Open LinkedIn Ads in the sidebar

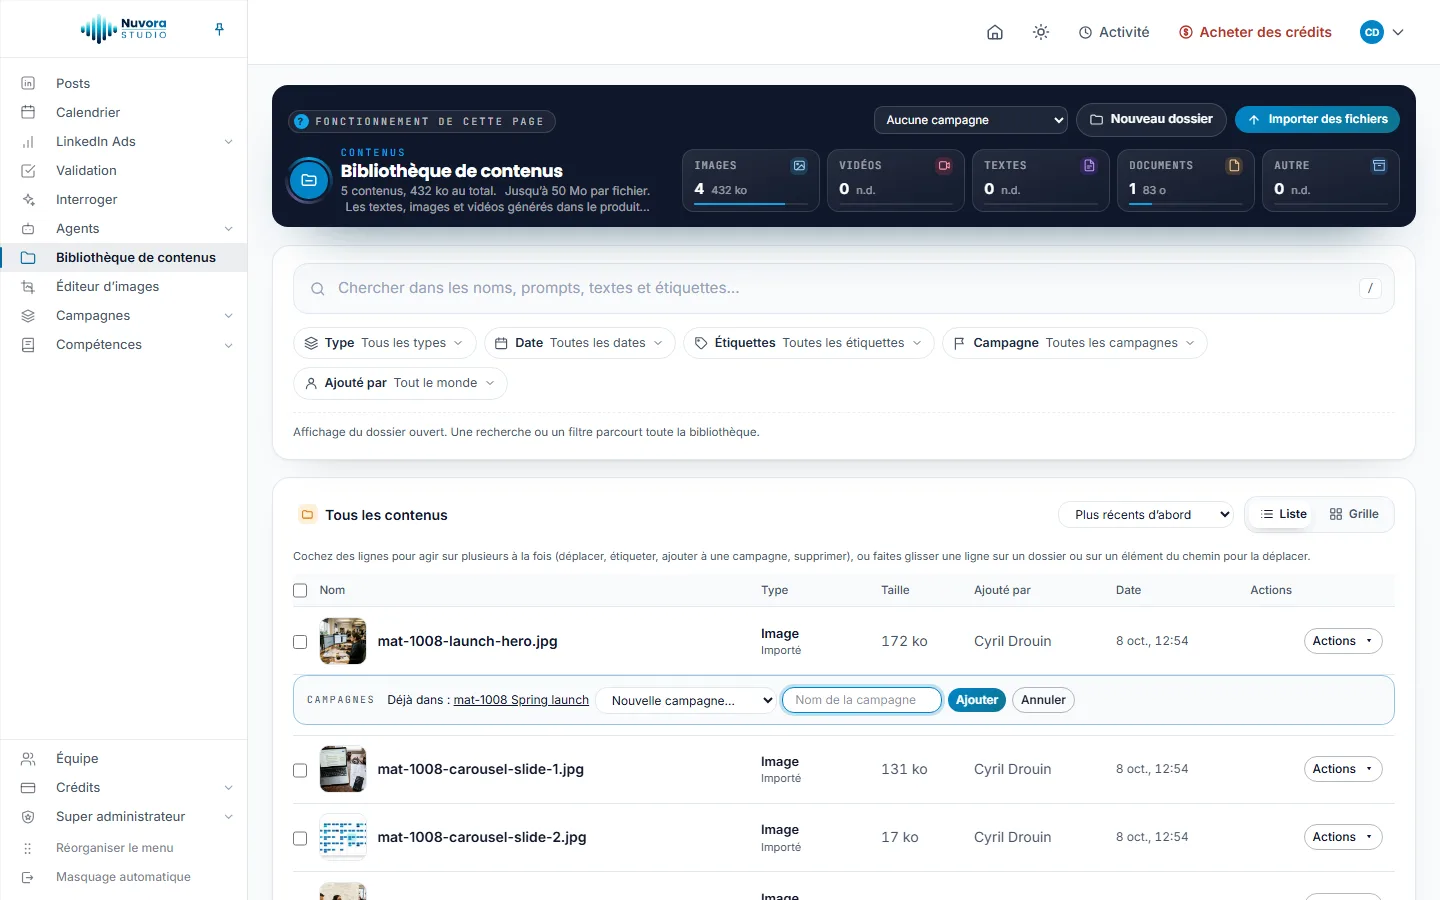[123, 141]
